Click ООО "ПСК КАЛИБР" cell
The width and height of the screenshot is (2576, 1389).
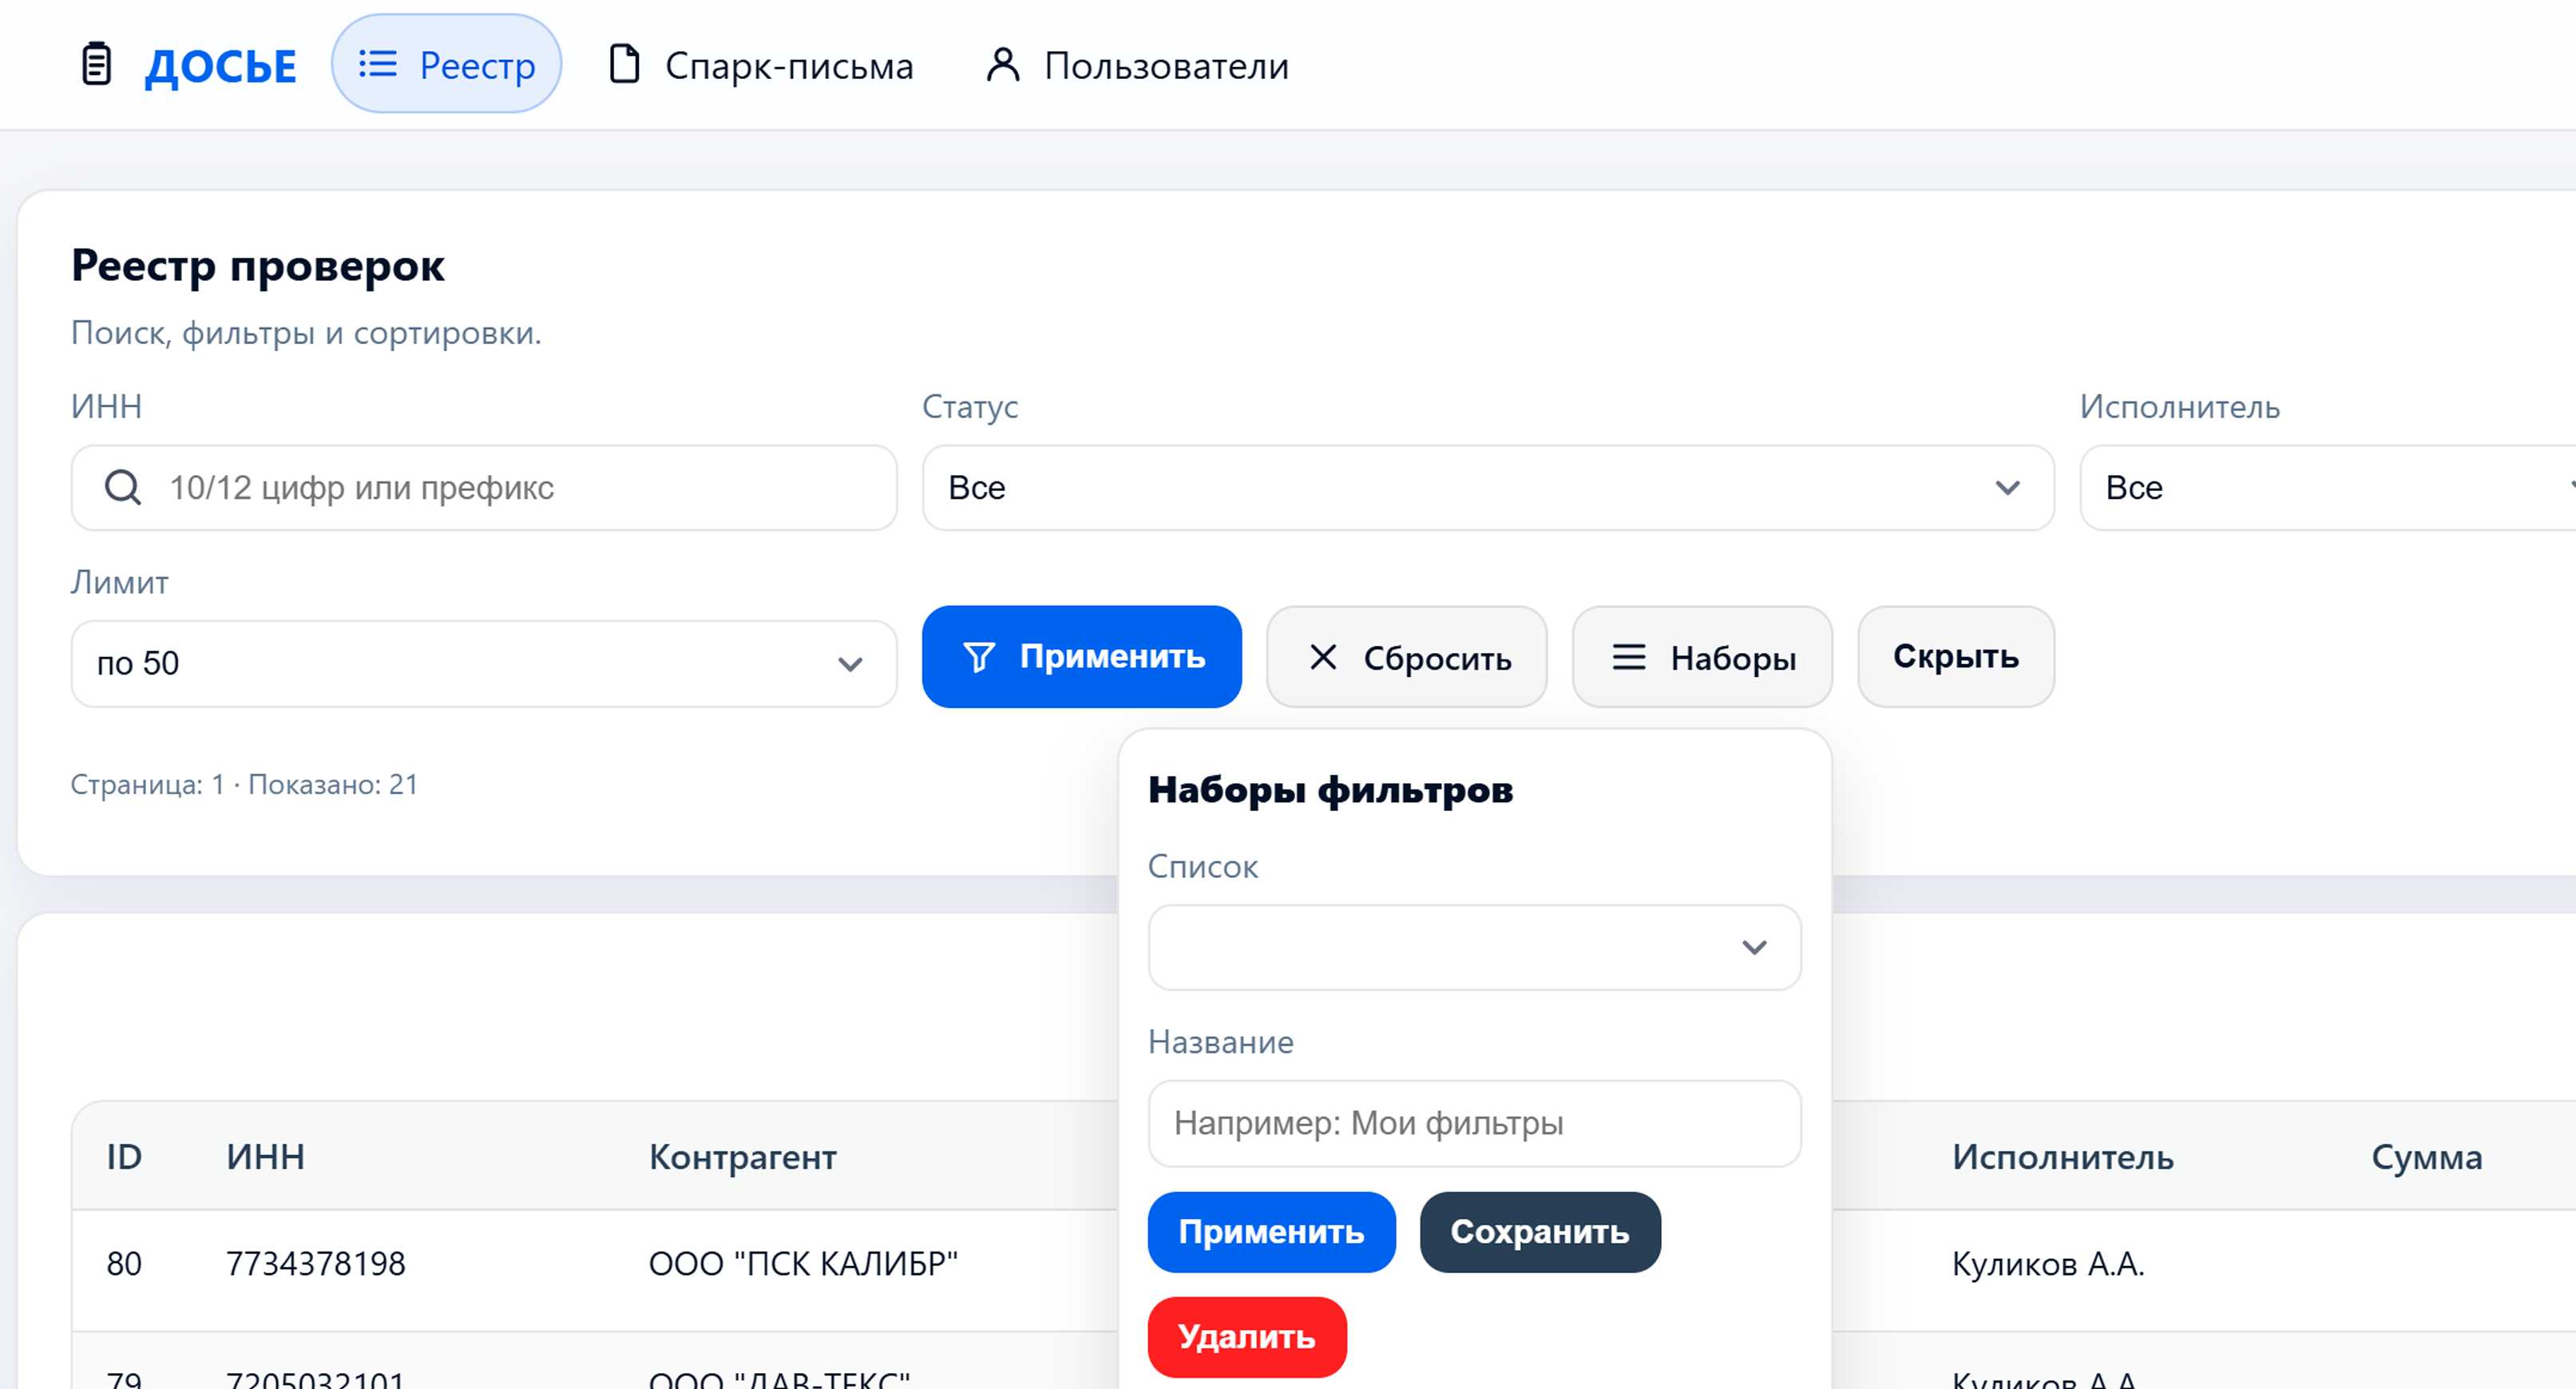[803, 1264]
